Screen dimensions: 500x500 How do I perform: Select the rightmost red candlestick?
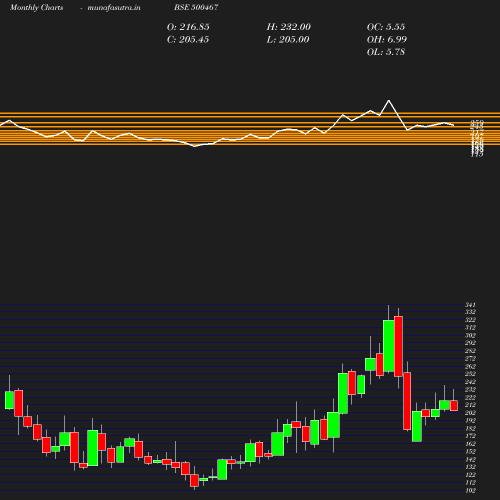pos(454,406)
